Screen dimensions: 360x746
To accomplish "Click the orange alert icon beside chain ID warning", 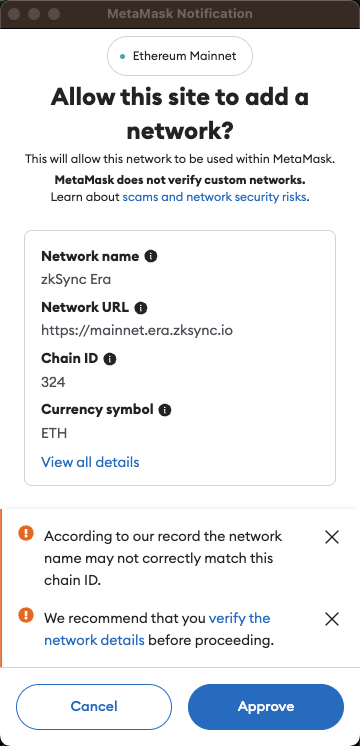I will point(26,533).
